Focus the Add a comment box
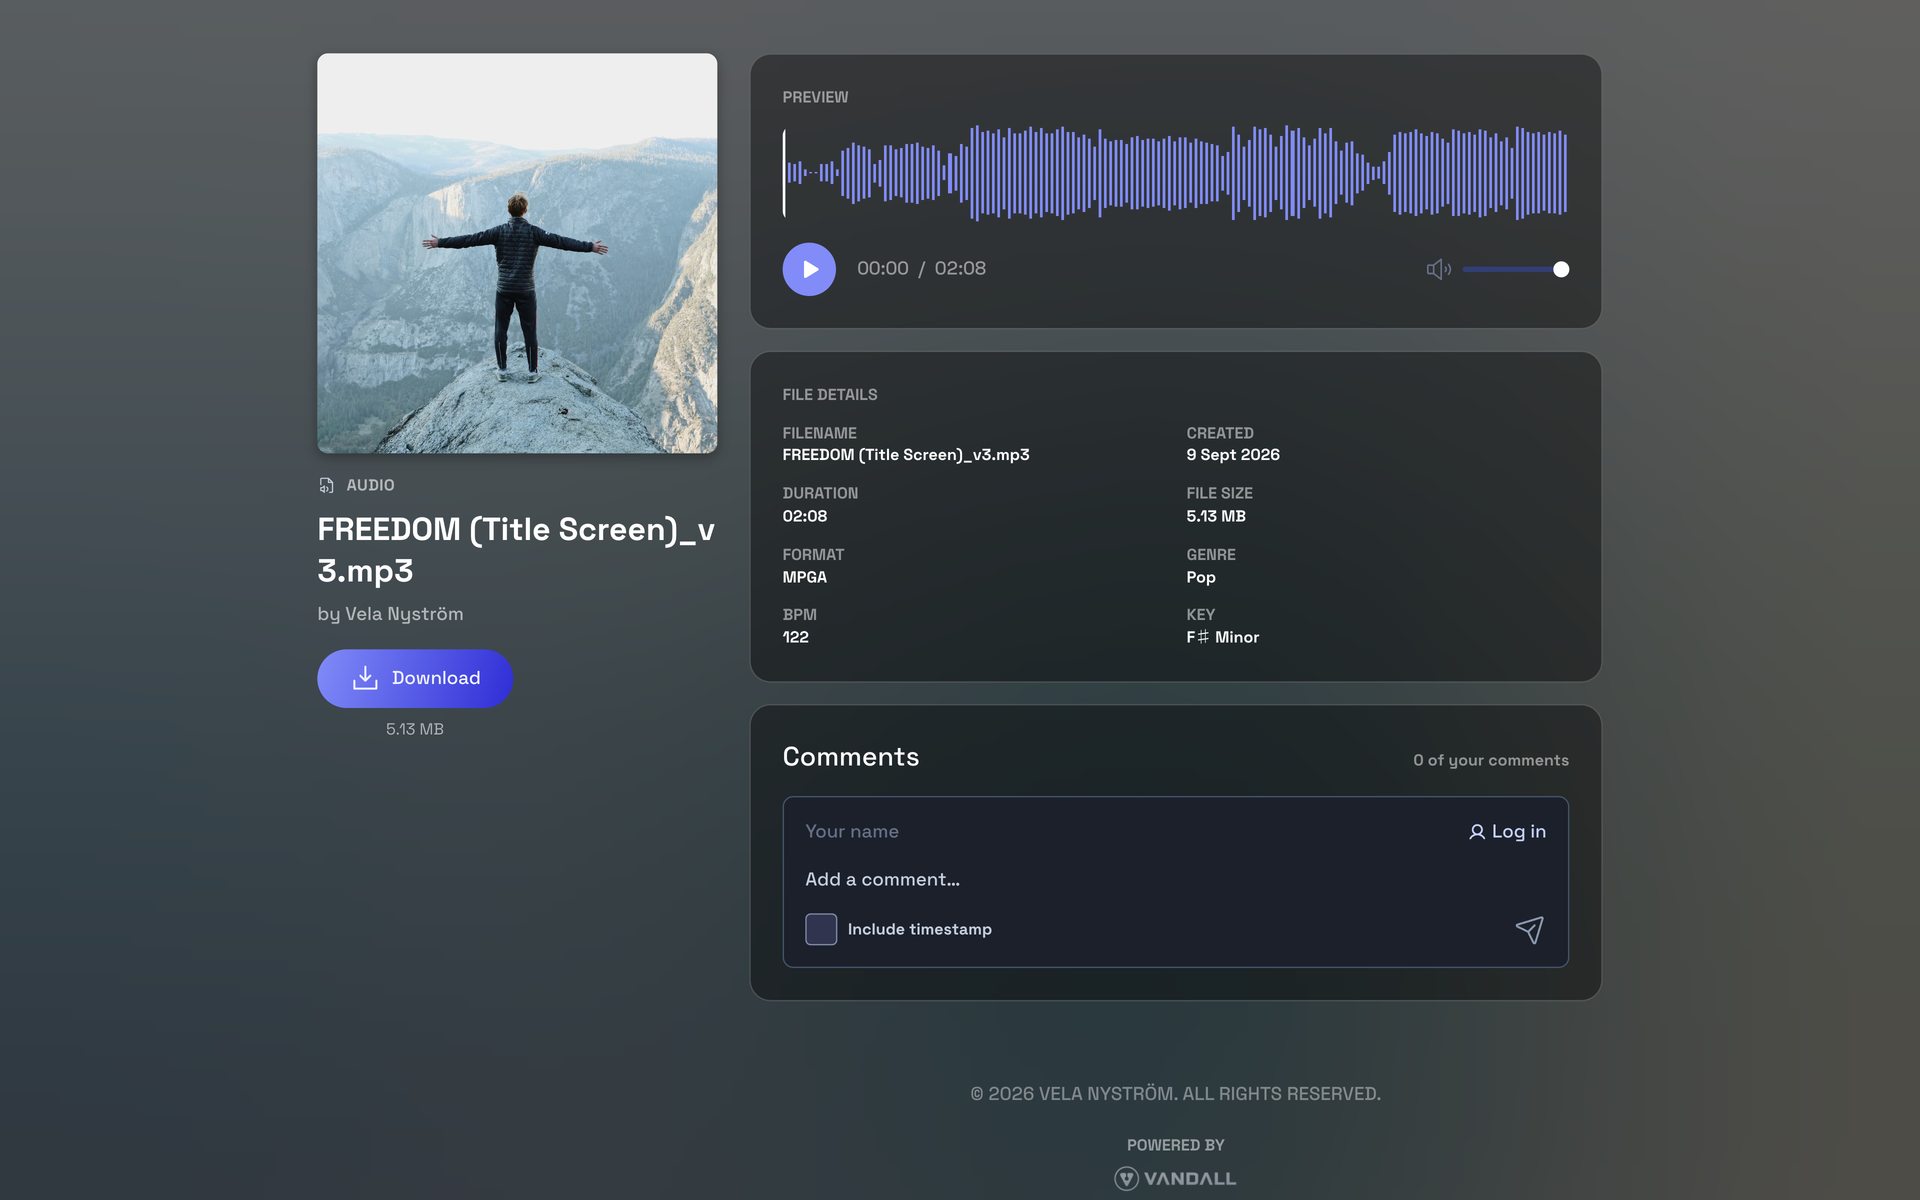The image size is (1920, 1200). 1175,879
